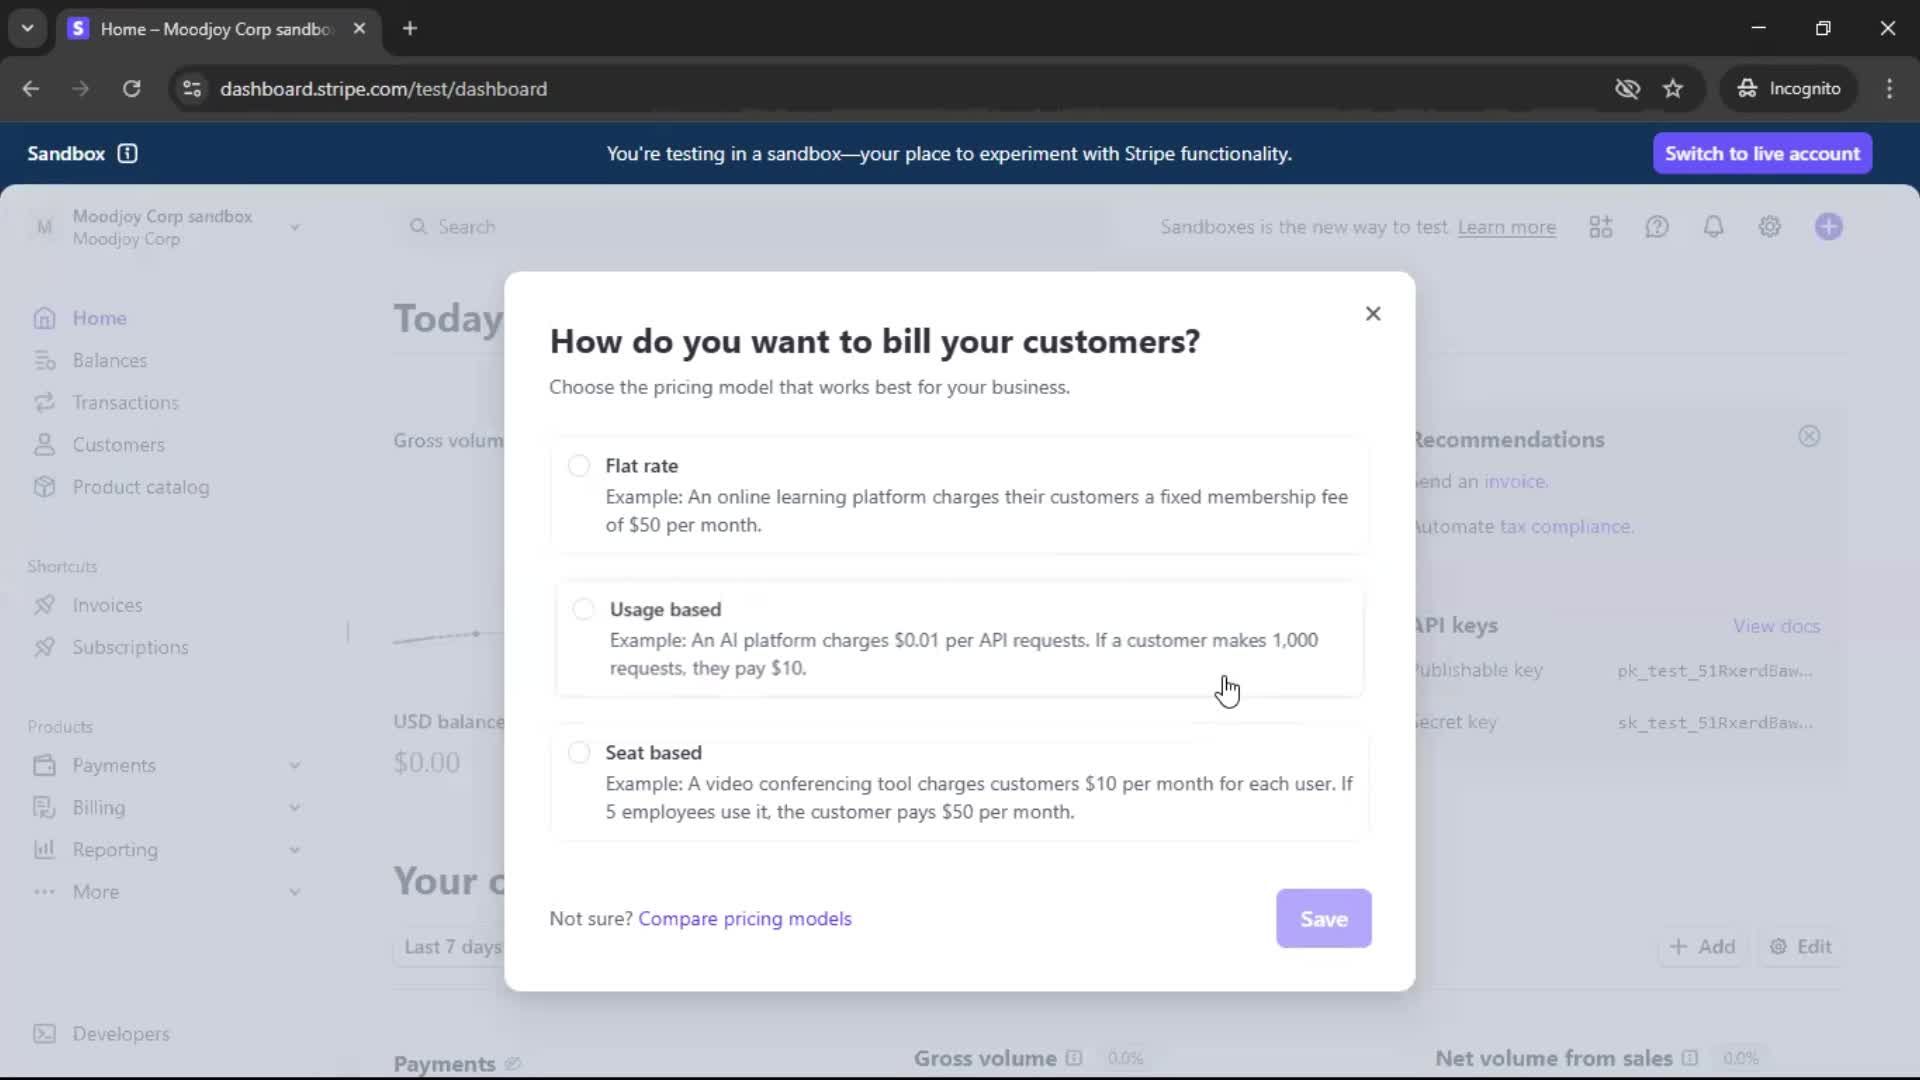Open the notifications bell icon

pyautogui.click(x=1713, y=227)
